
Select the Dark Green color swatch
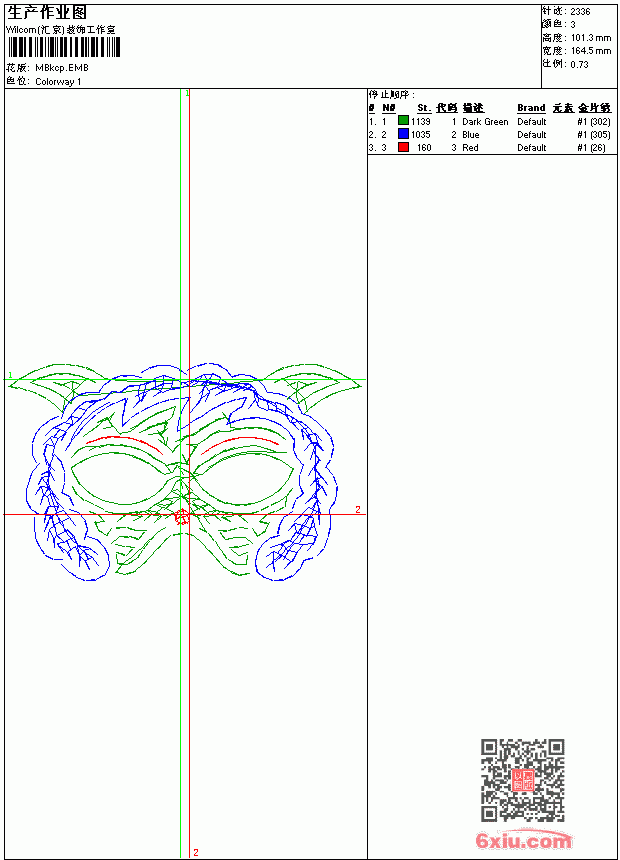coord(403,121)
